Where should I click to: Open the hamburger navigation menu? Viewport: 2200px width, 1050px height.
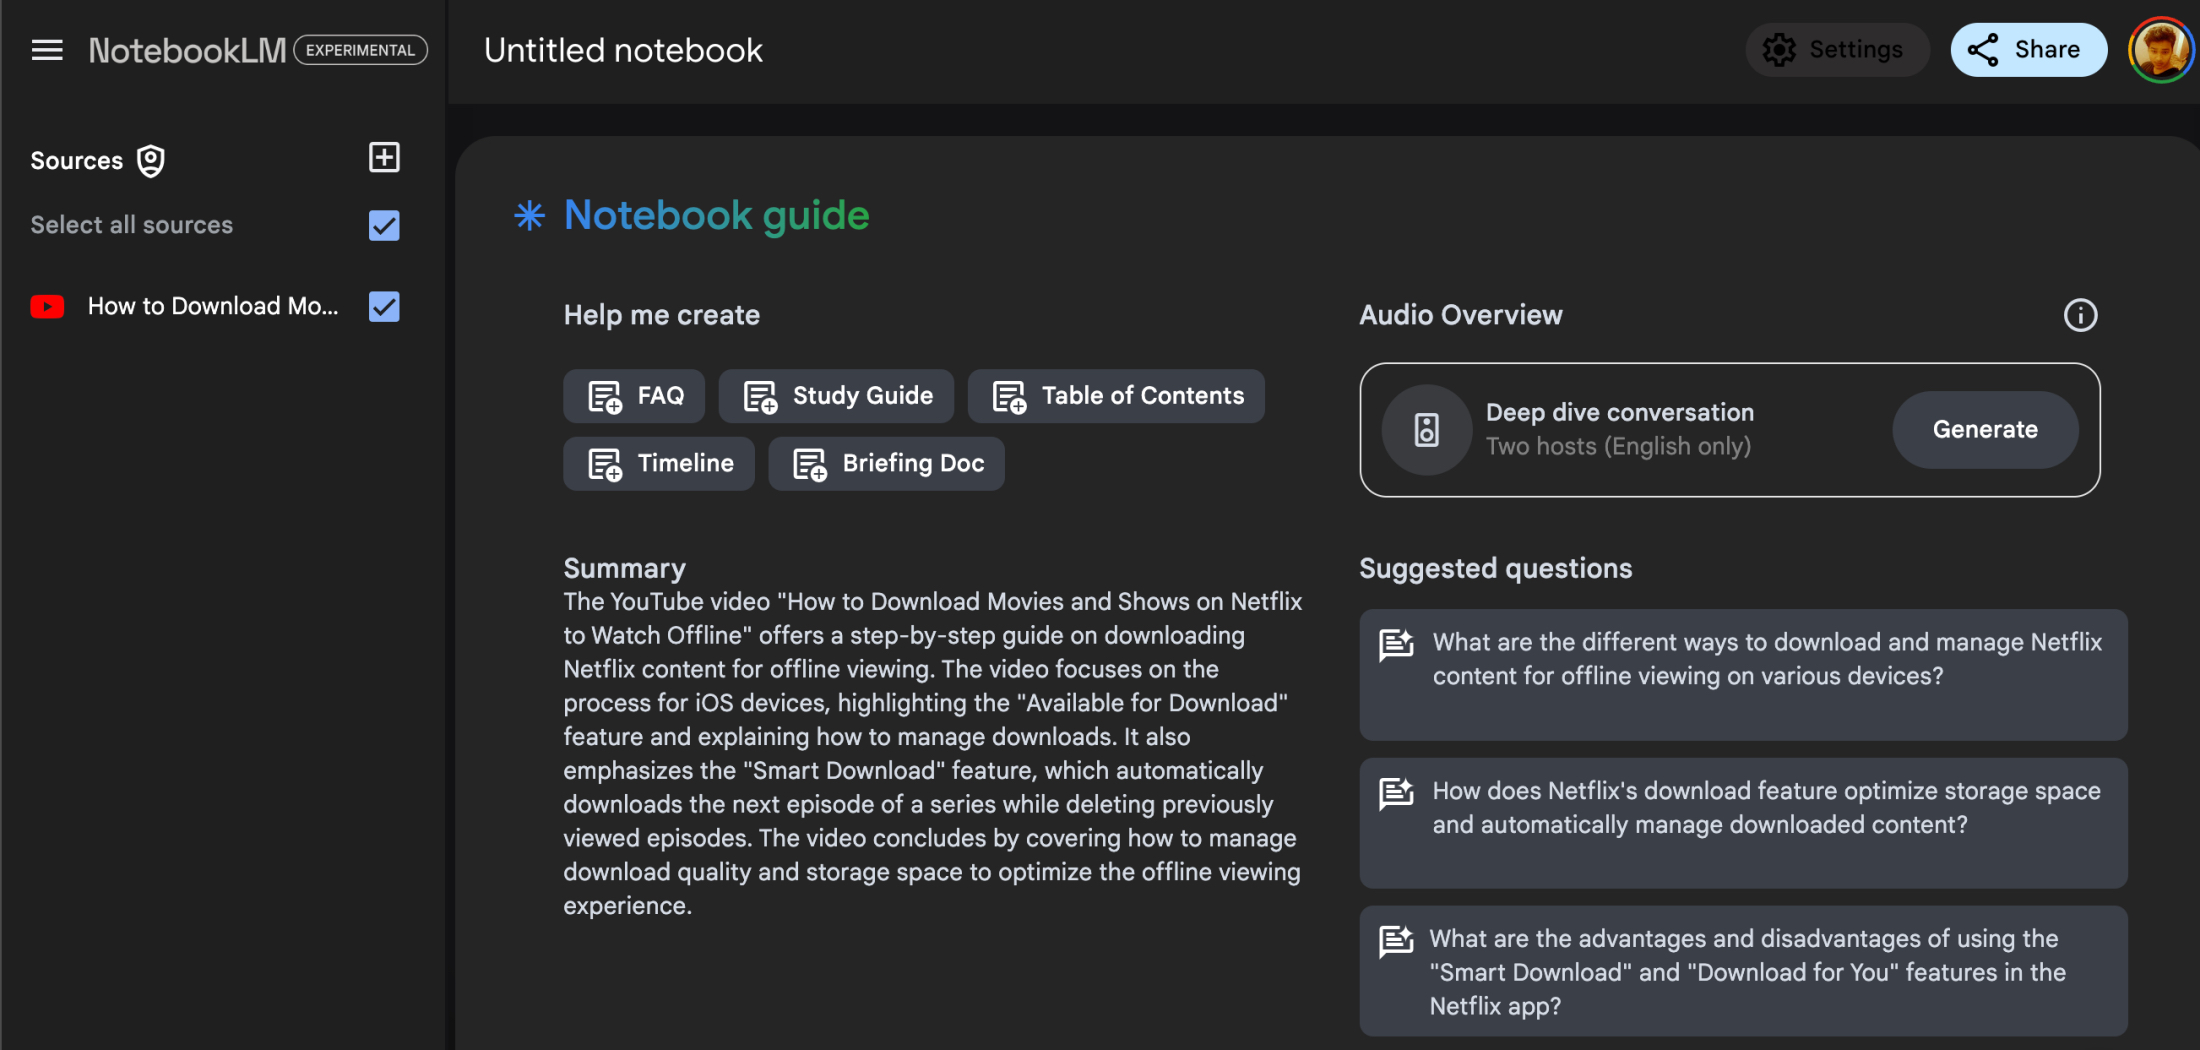pos(47,50)
